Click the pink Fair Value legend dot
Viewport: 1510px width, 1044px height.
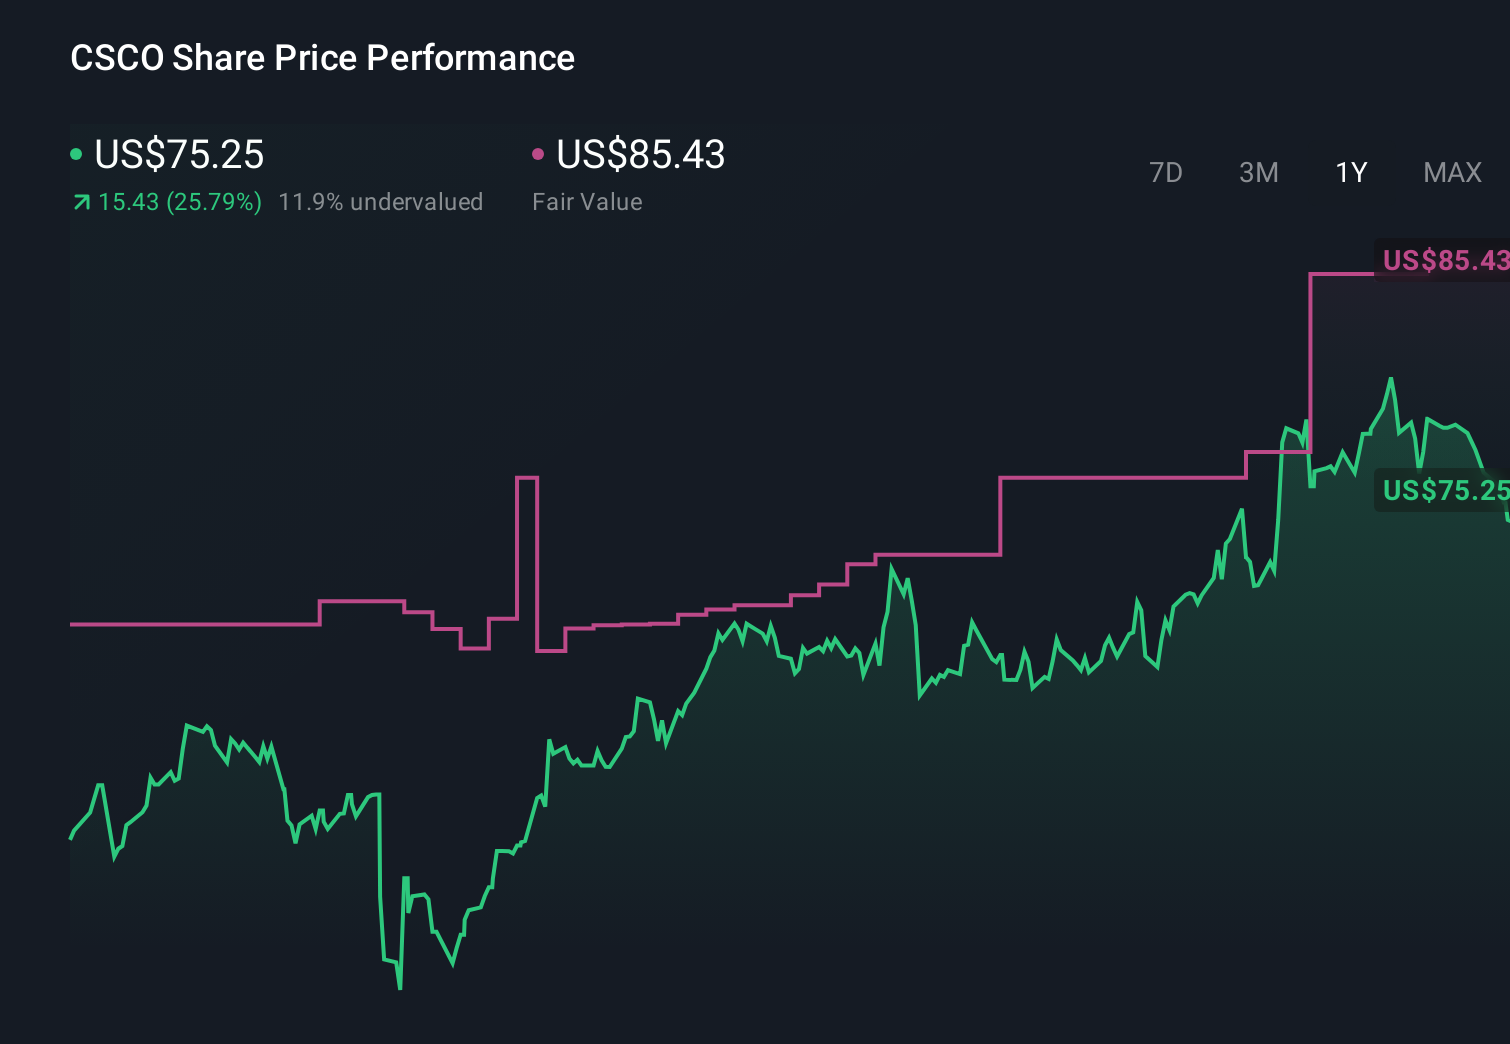click(539, 153)
